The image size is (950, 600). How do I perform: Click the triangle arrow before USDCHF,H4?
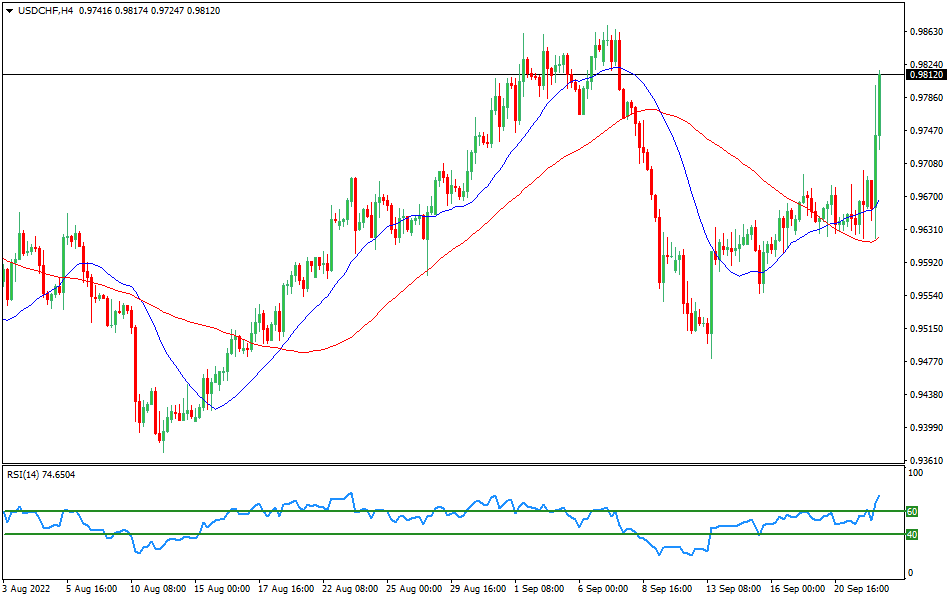tap(8, 10)
